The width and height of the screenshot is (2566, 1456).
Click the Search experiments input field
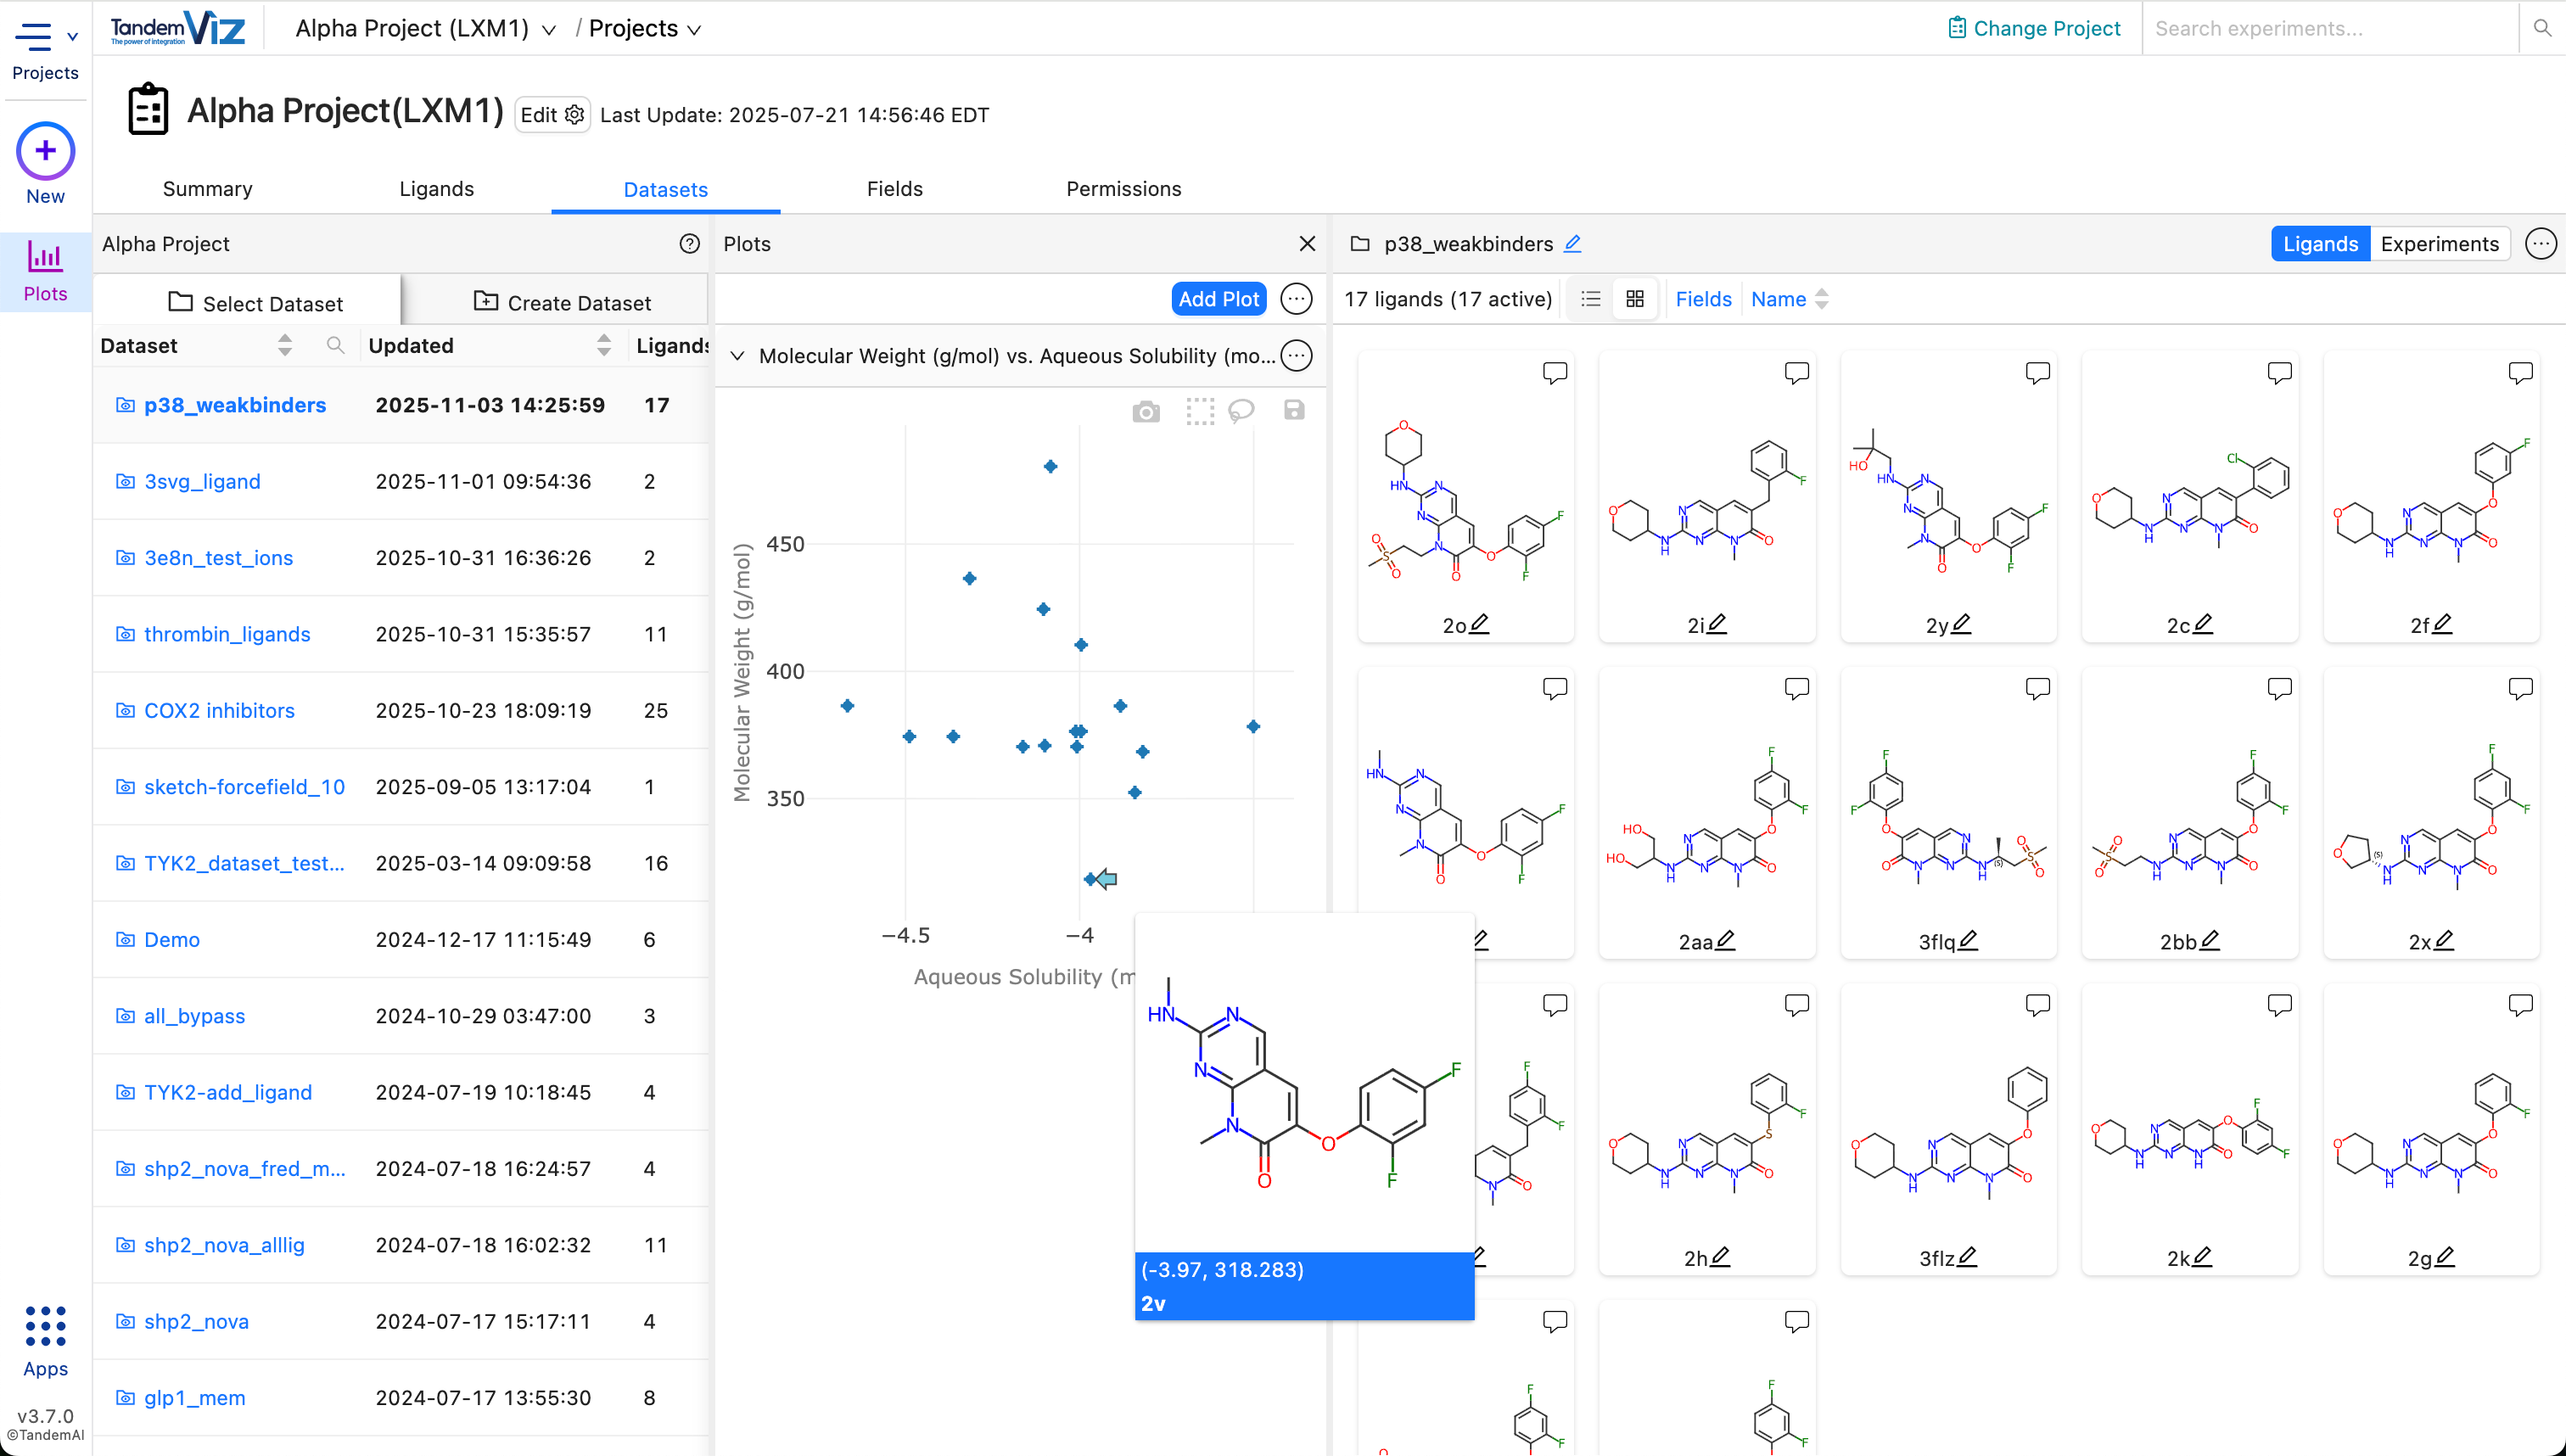click(2330, 29)
